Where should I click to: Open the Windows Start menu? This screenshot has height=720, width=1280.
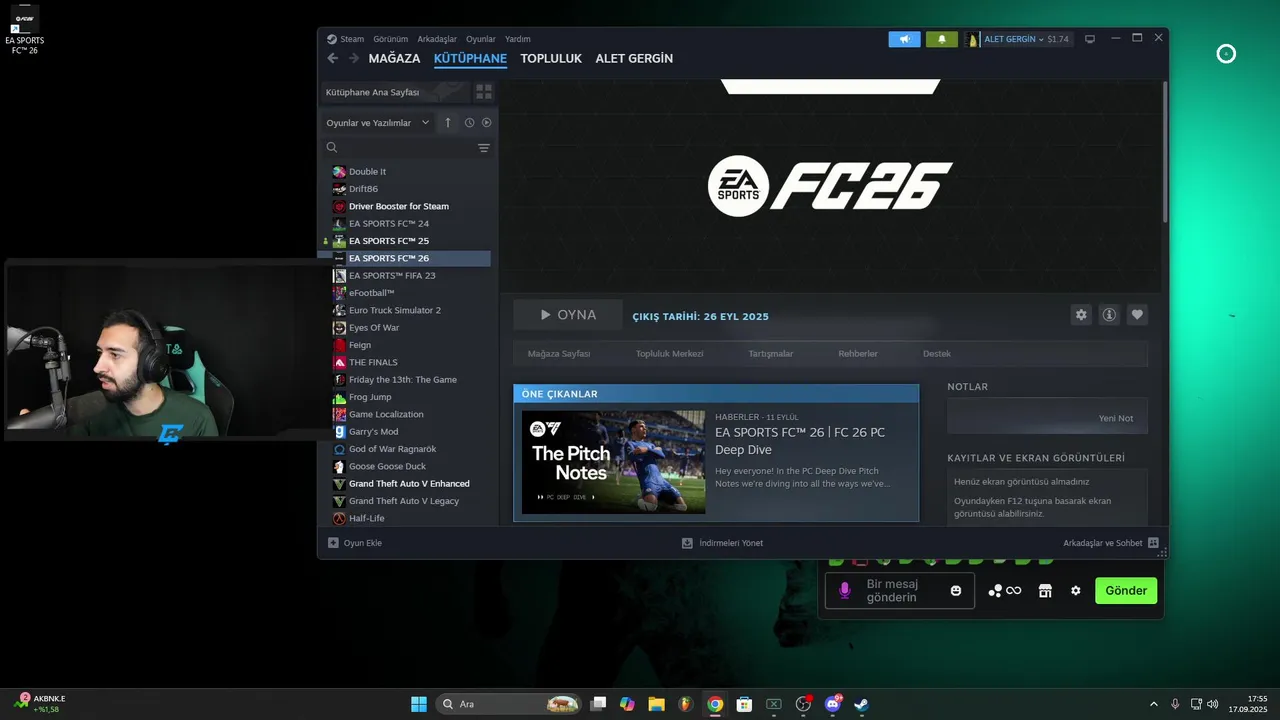point(419,704)
